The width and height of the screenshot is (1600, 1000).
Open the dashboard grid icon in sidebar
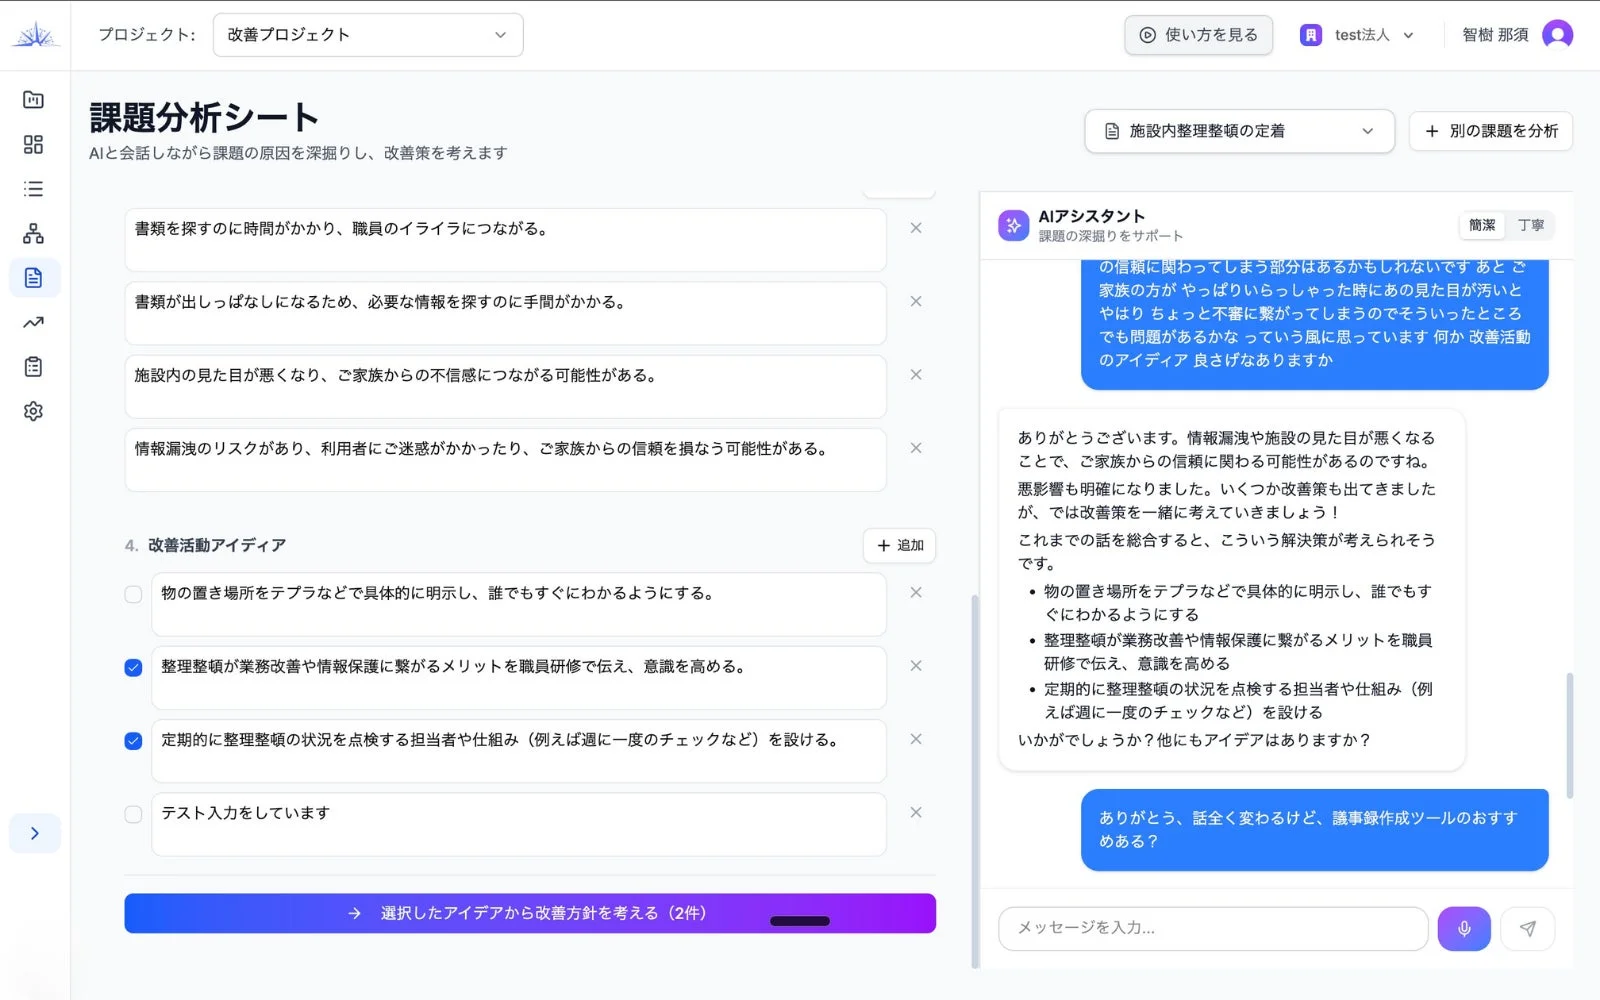[33, 144]
